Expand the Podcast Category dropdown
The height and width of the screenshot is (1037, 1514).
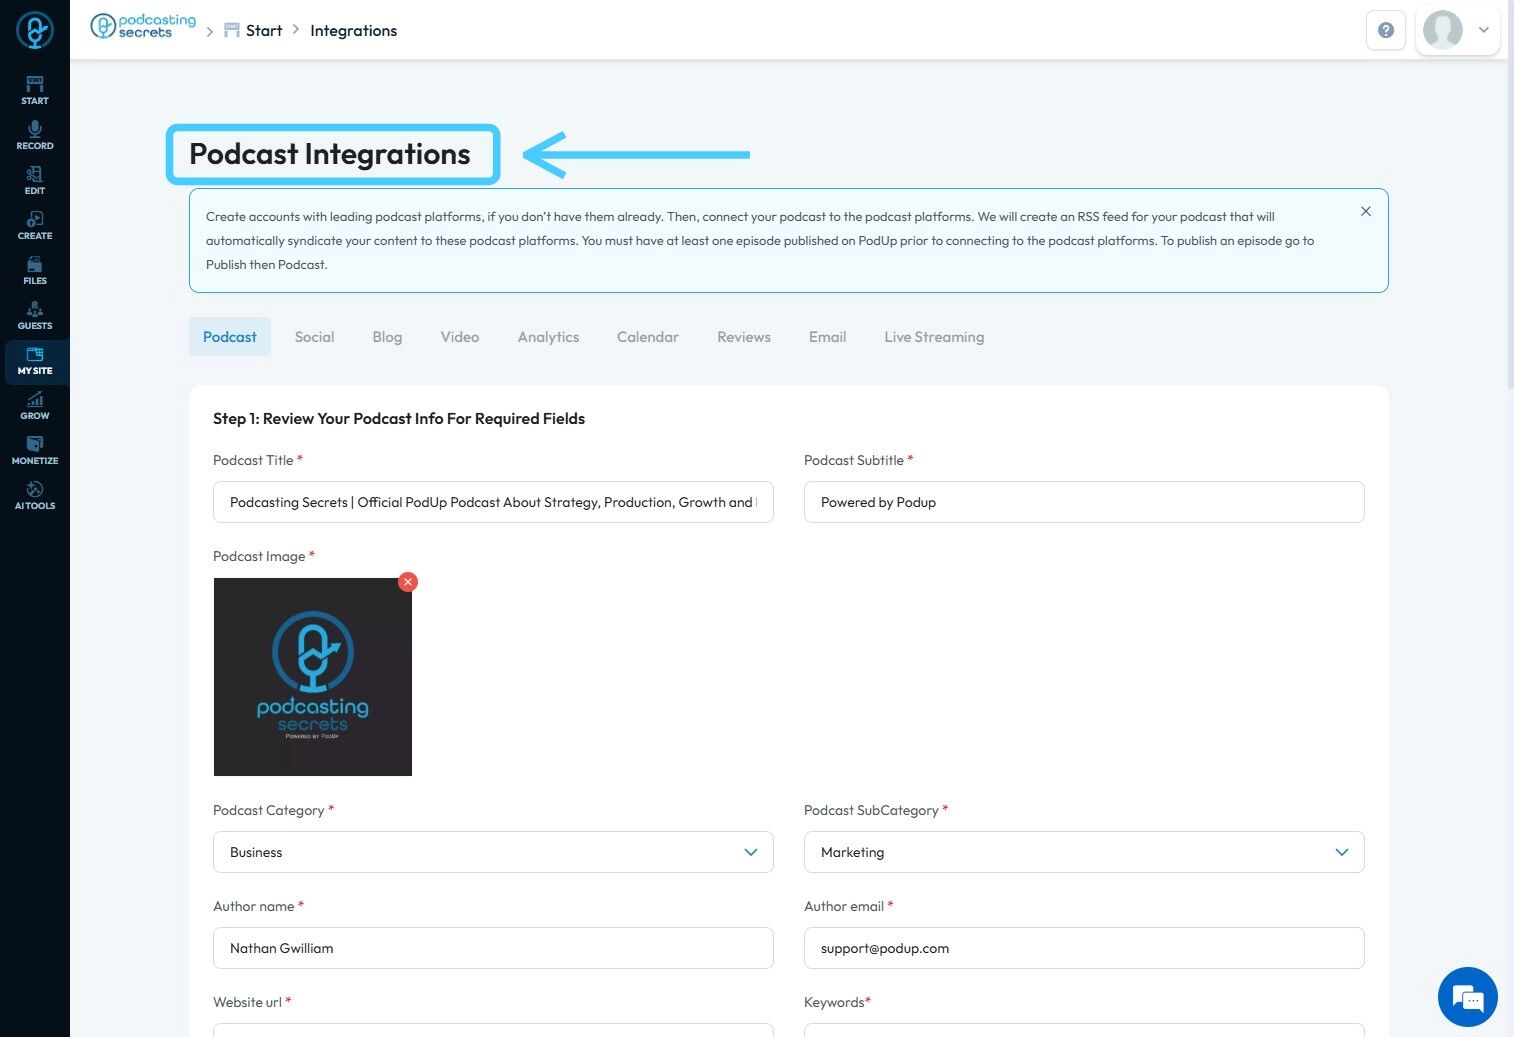tap(493, 852)
